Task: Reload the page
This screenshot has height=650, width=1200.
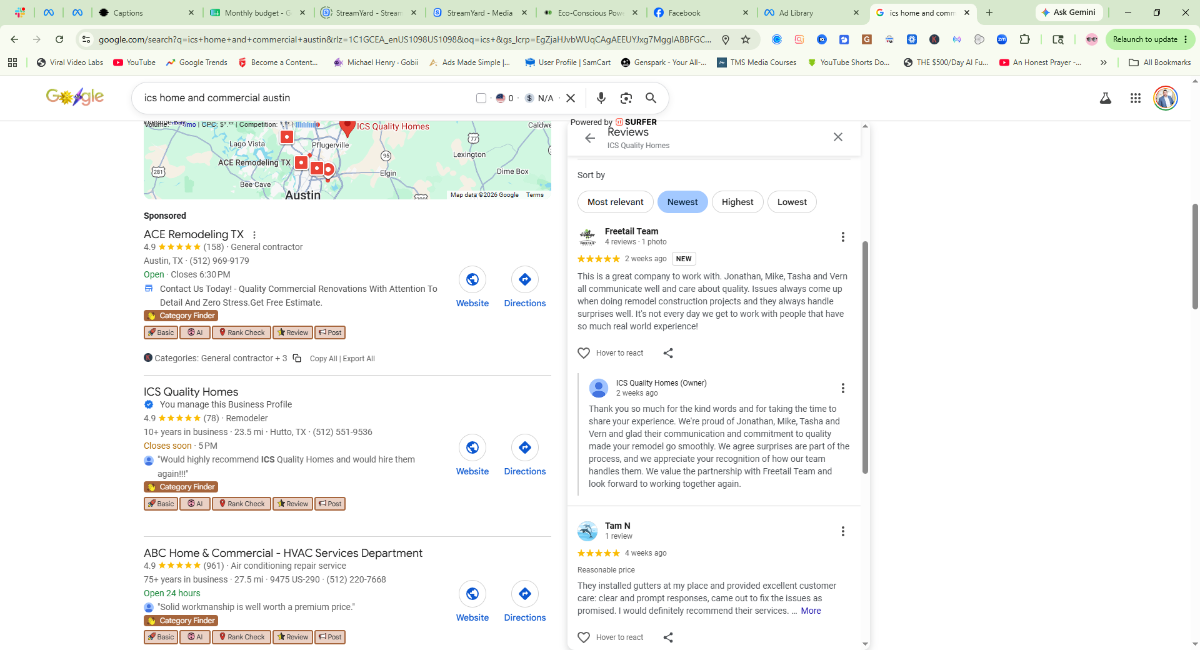Action: pos(60,39)
